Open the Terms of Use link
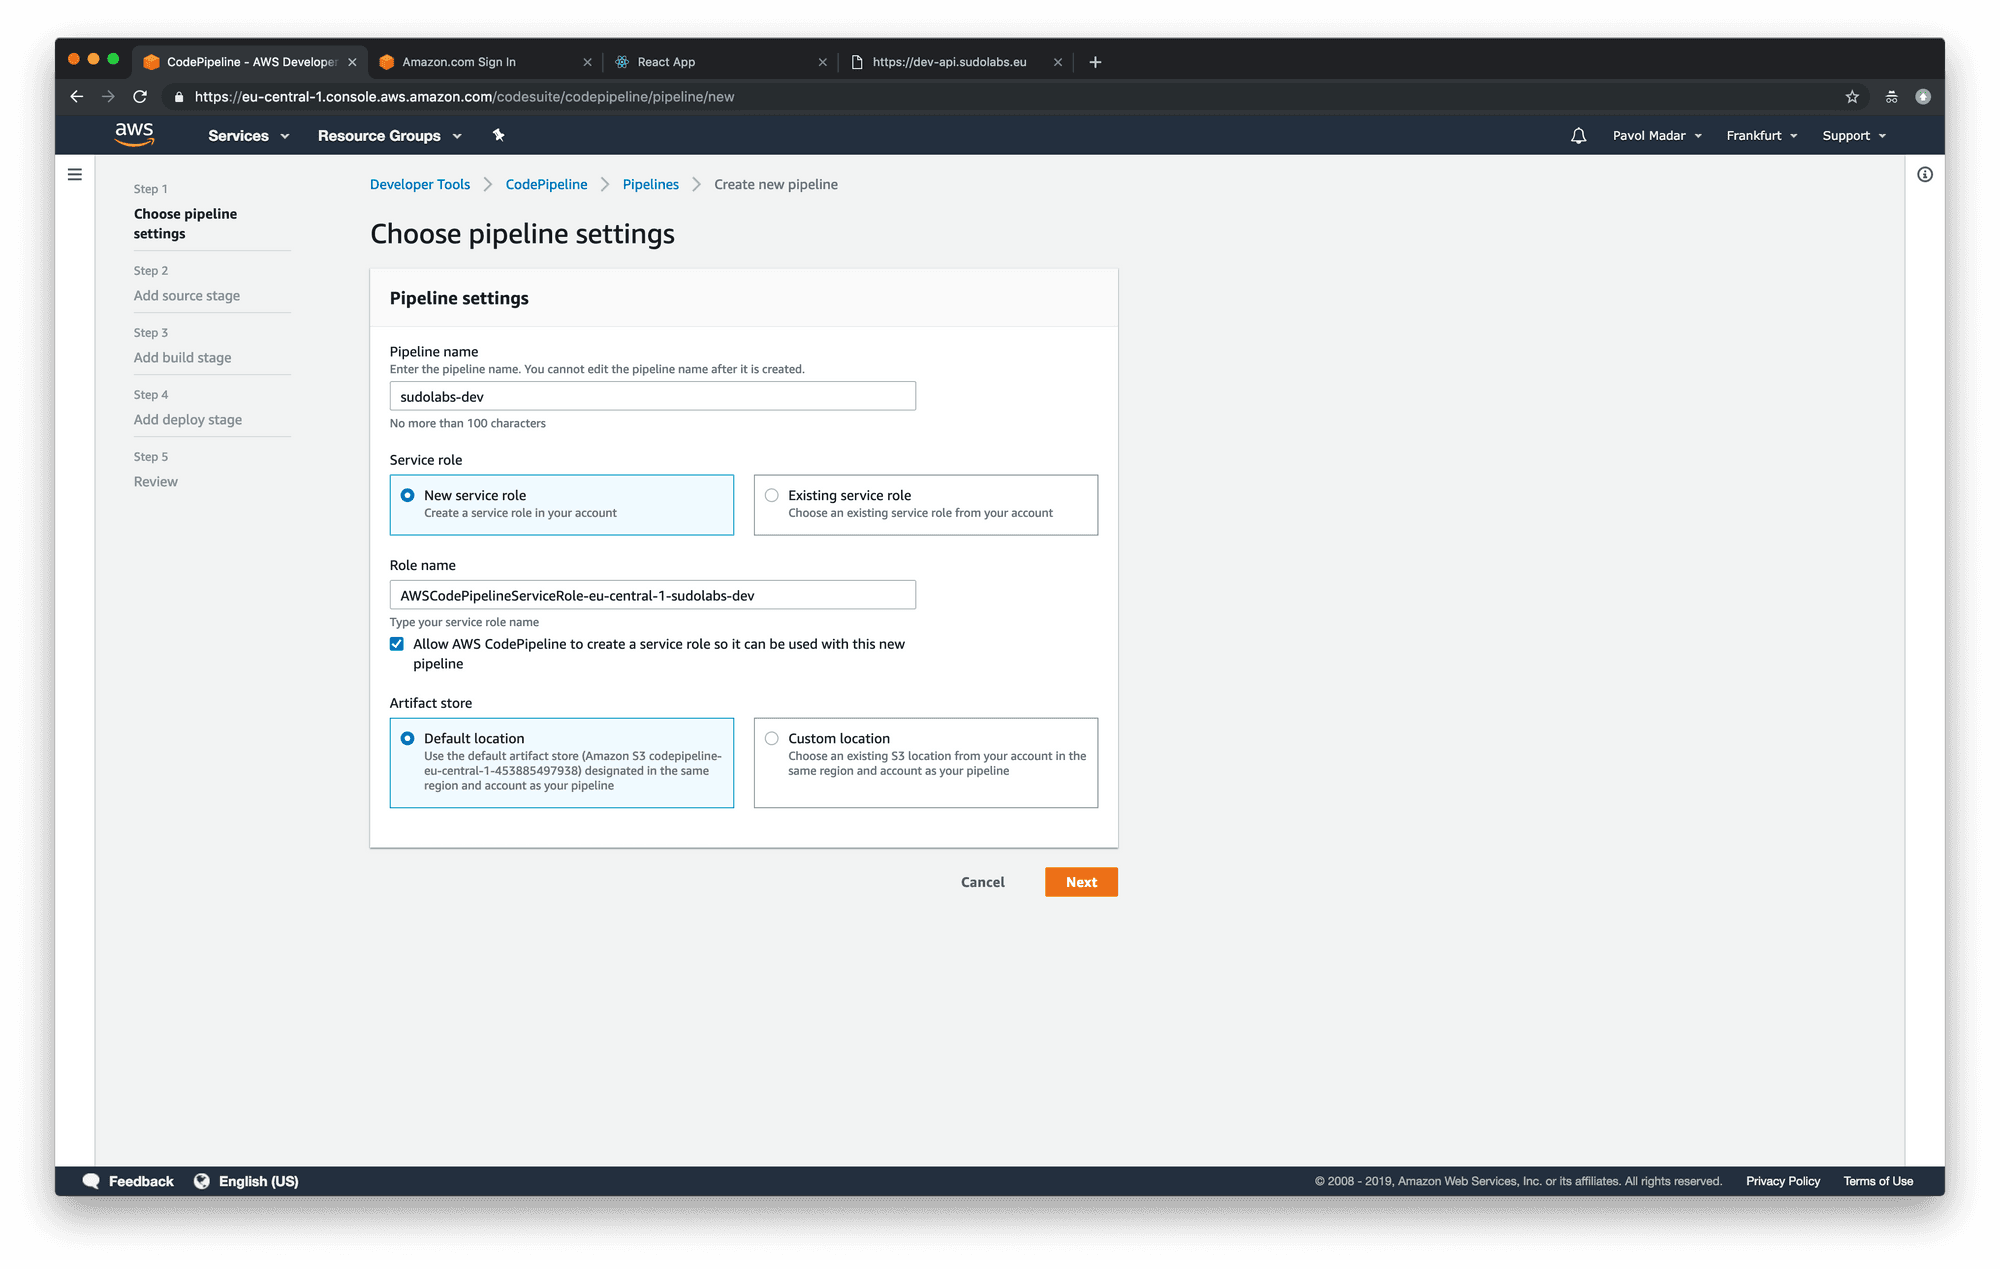 [x=1878, y=1181]
